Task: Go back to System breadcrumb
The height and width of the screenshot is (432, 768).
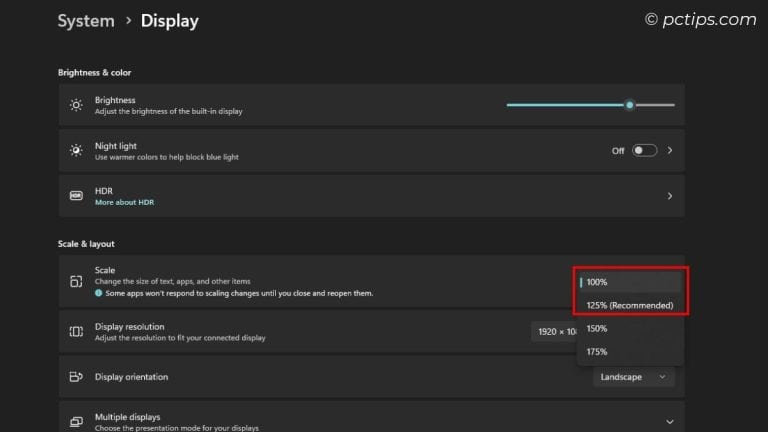Action: click(x=84, y=21)
